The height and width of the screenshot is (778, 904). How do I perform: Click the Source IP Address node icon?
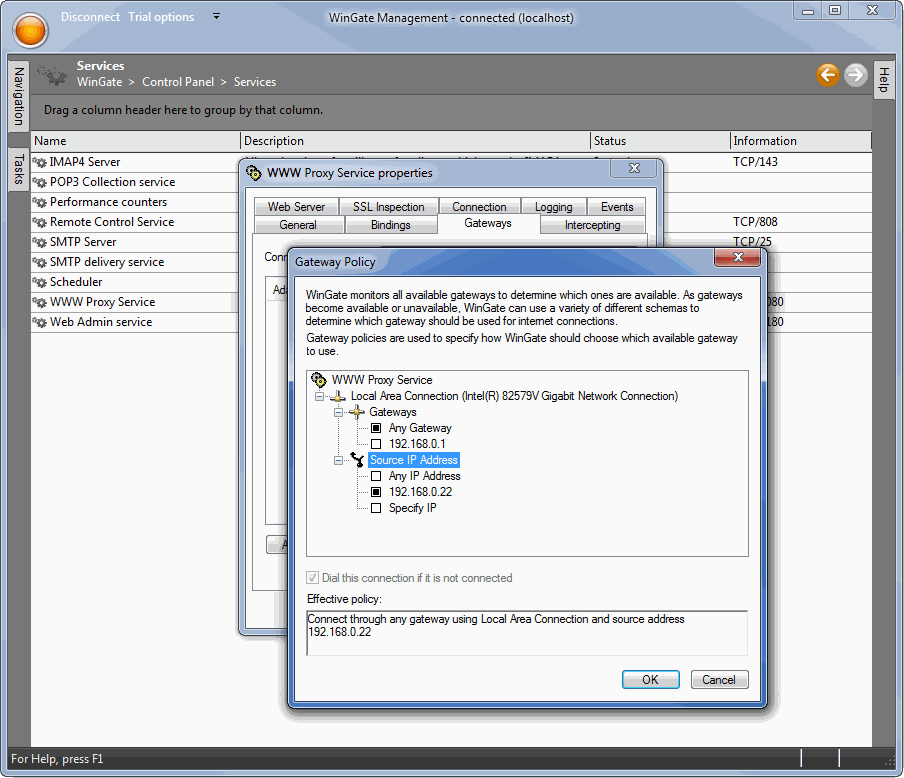click(x=357, y=460)
